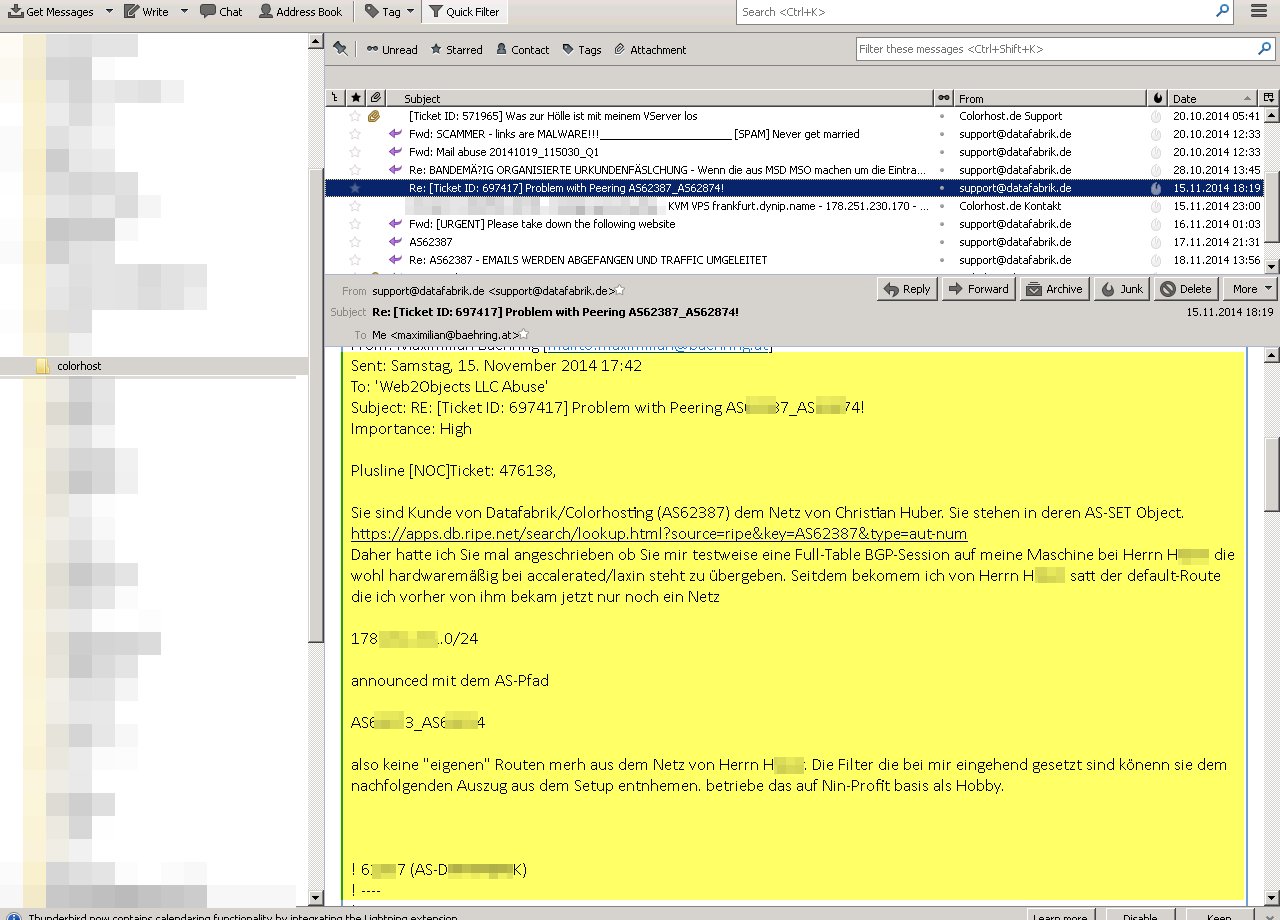Toggle the Unread quick filter
Screen dimensions: 1280x920
[x=392, y=49]
